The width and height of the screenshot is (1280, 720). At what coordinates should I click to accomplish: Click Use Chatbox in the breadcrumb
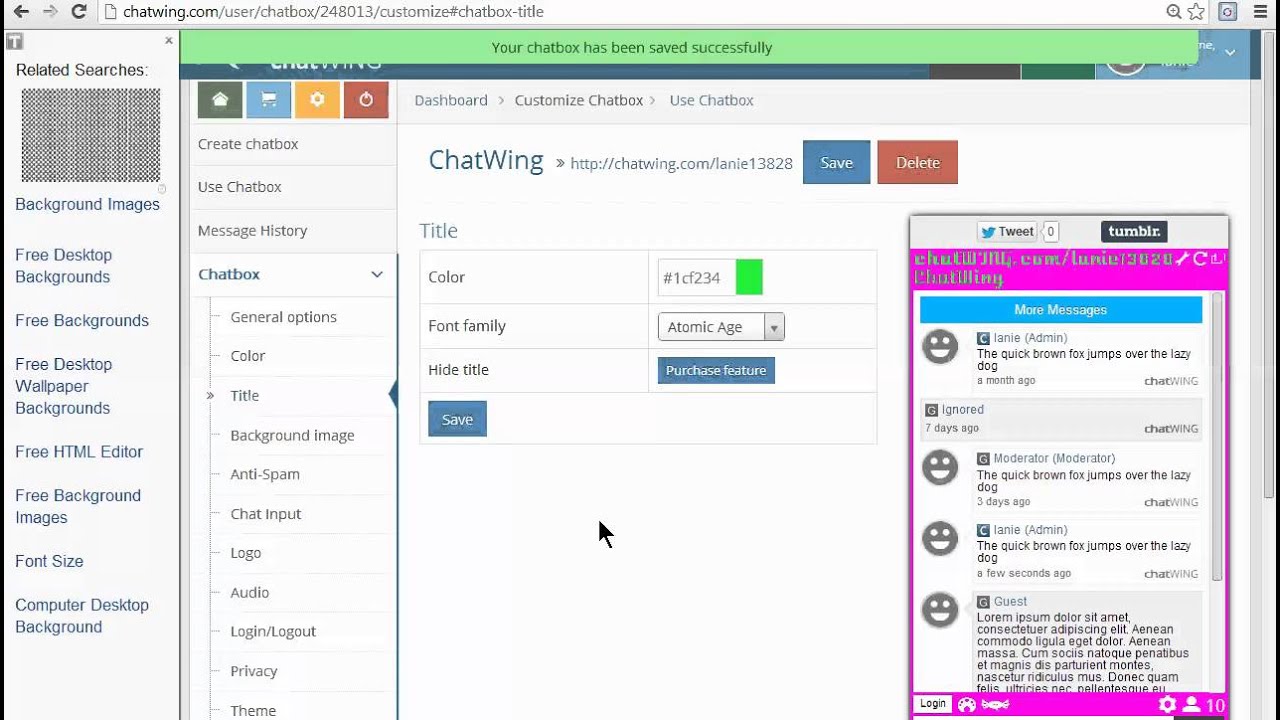pos(711,100)
